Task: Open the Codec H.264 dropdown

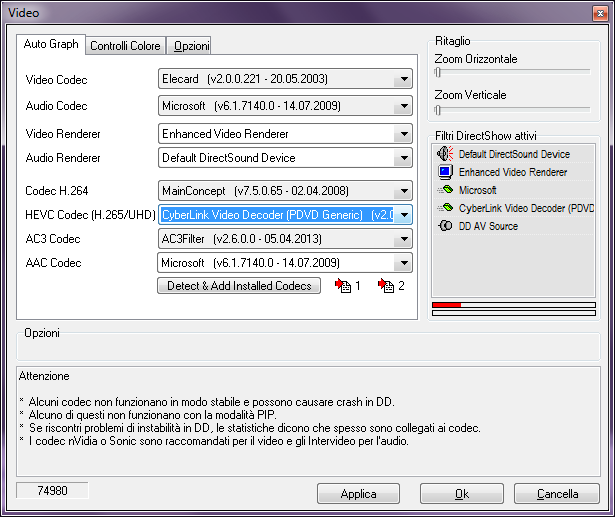Action: pos(404,191)
